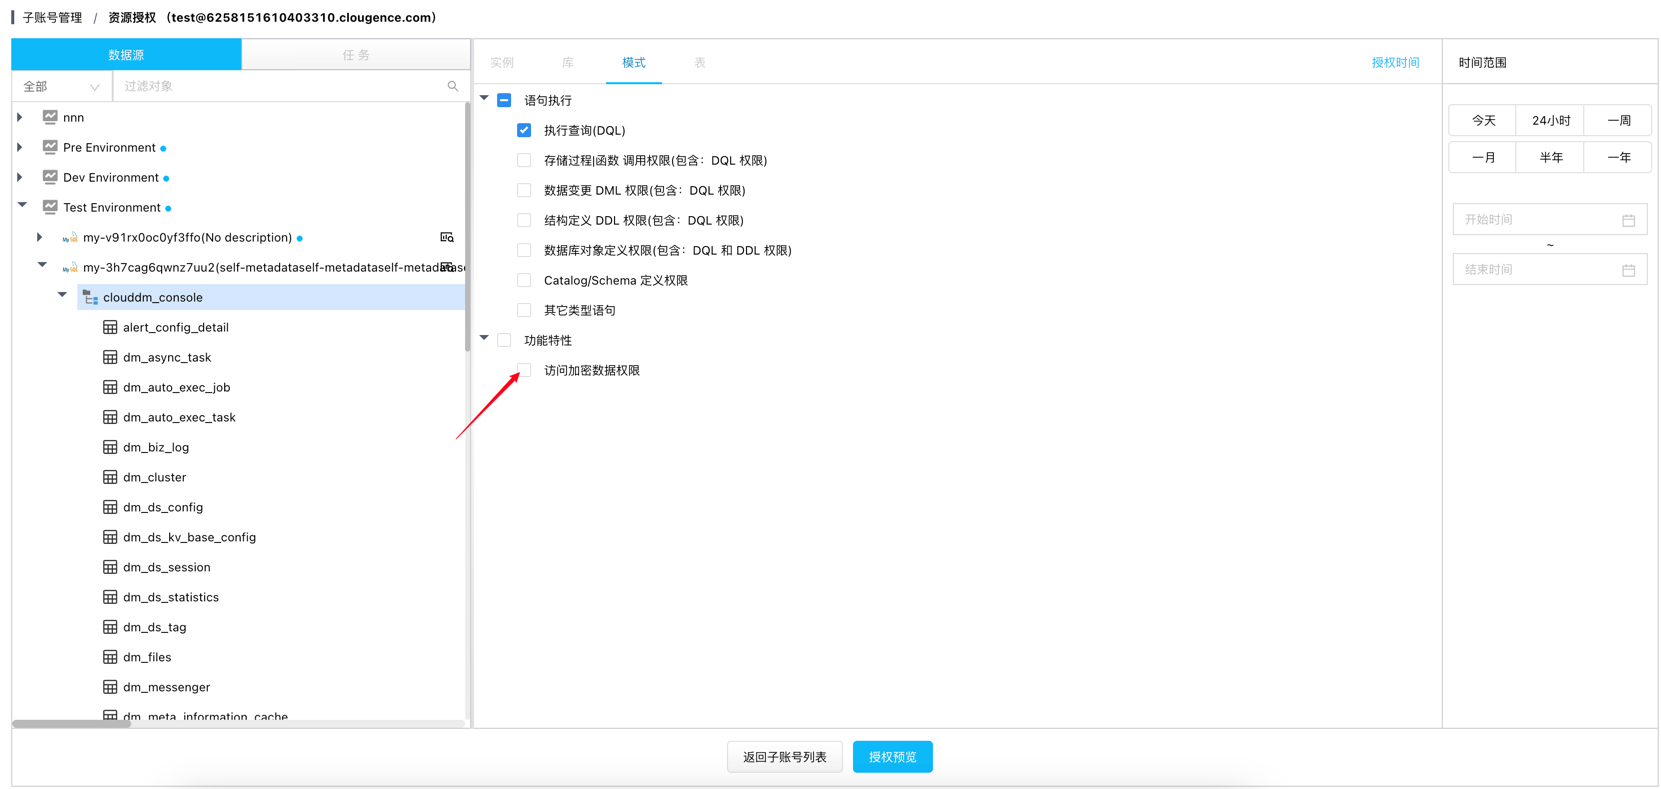
Task: Click table icon for dm_auto_exec_job
Action: coord(110,387)
